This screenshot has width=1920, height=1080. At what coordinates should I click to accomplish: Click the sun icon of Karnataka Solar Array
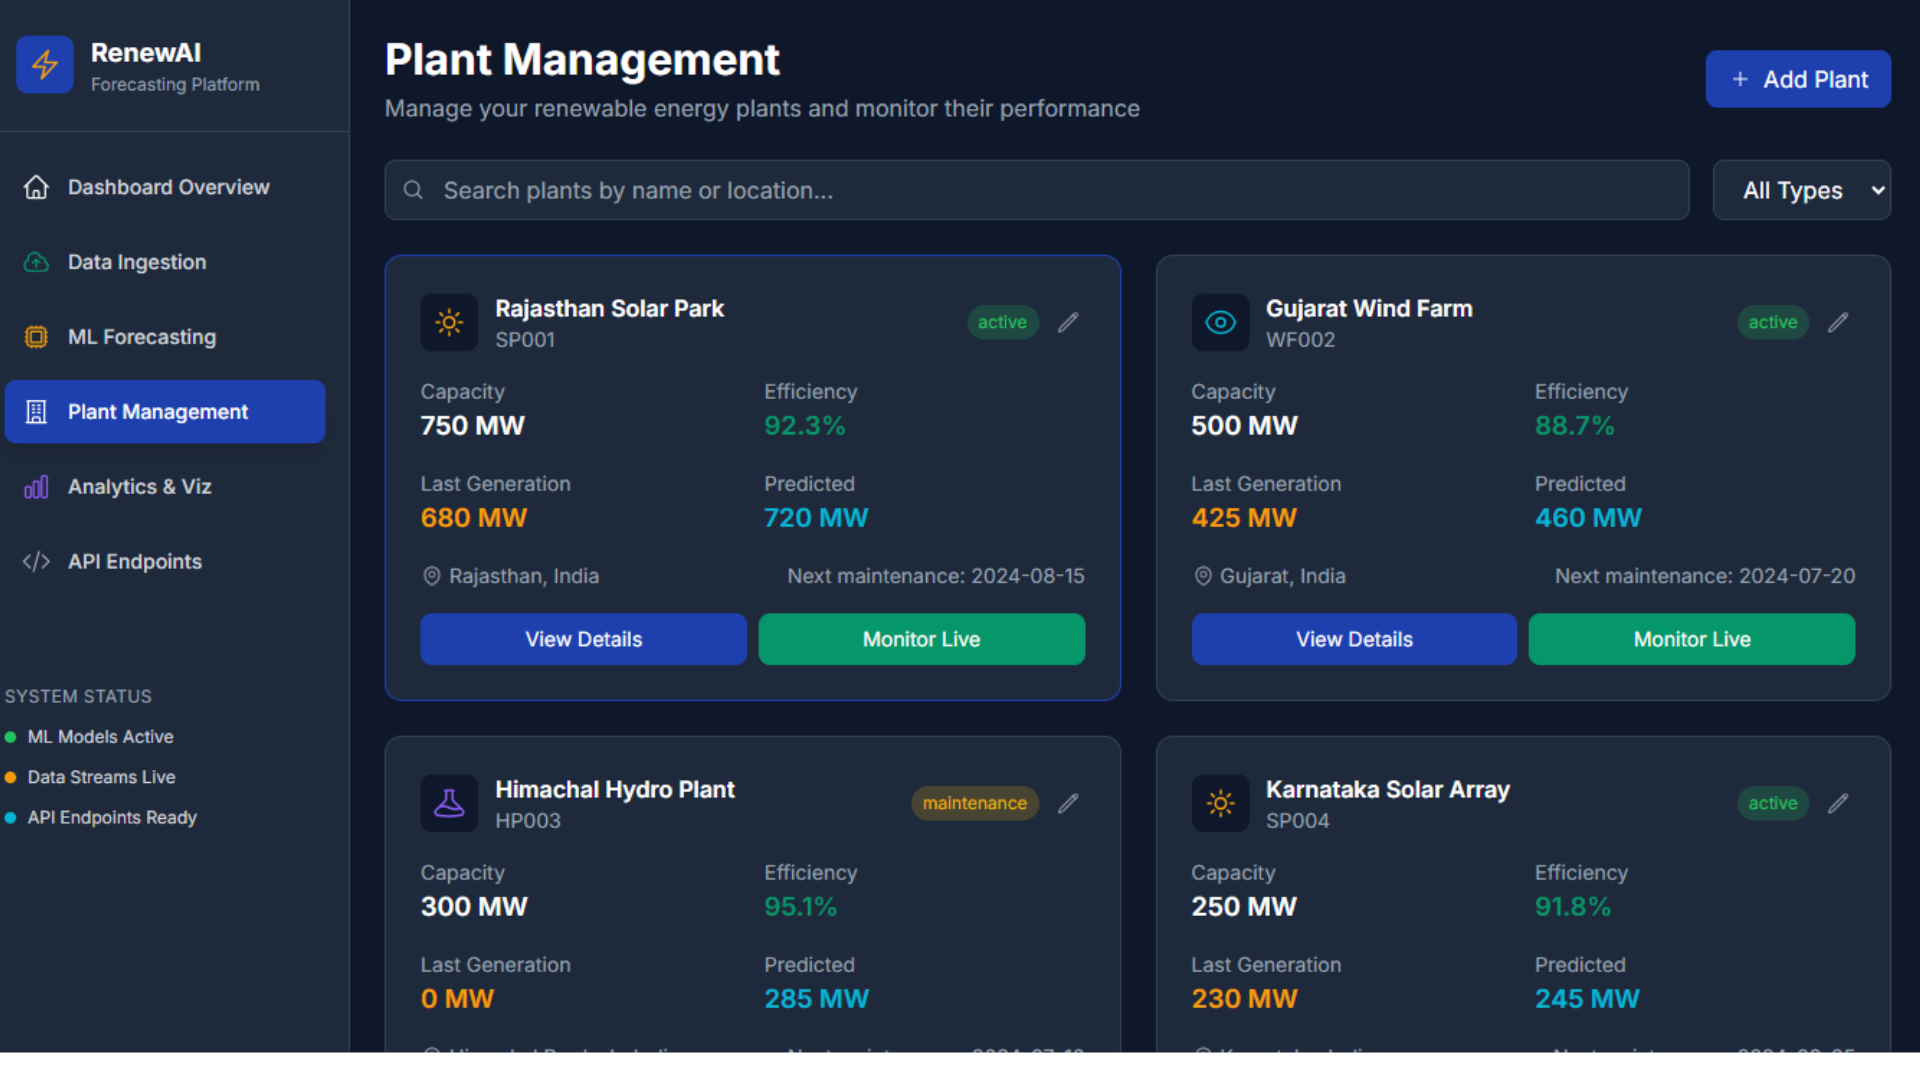pos(1220,803)
